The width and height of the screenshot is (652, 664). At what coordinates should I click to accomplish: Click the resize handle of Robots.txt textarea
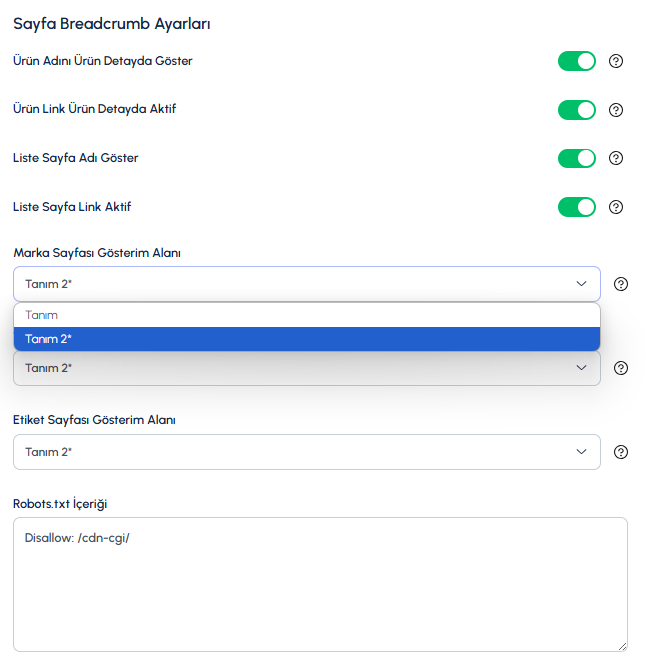coord(622,647)
